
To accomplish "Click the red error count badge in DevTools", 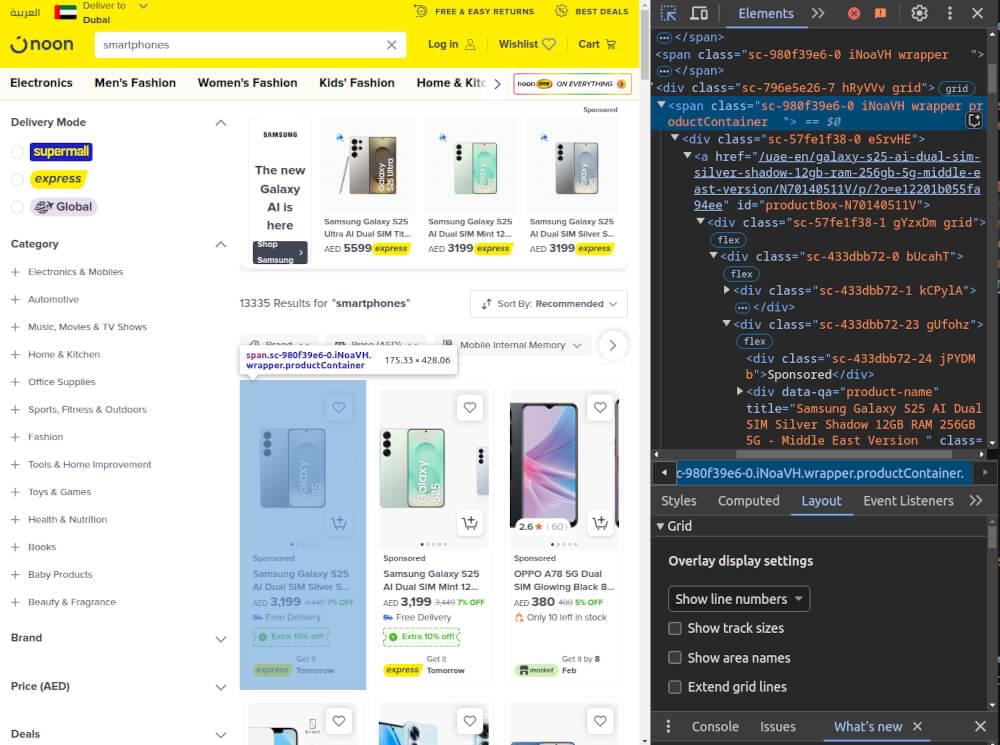I will [854, 14].
